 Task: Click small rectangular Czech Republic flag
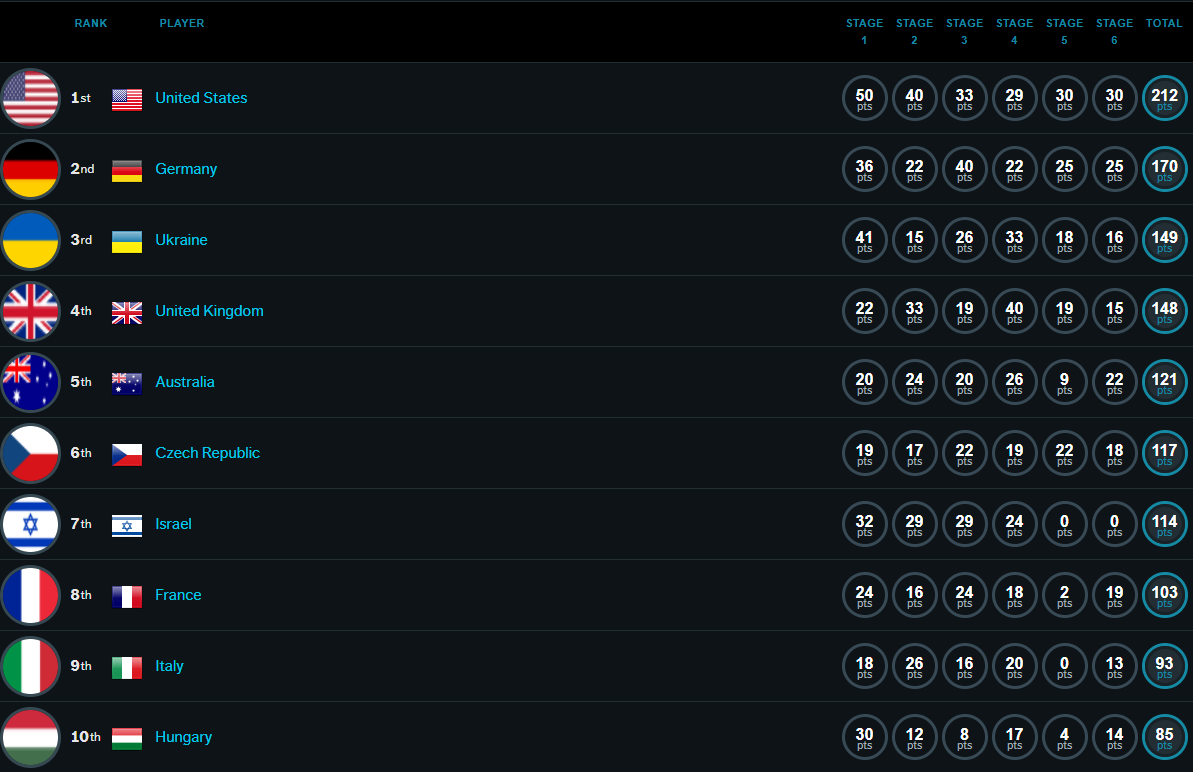coord(127,455)
